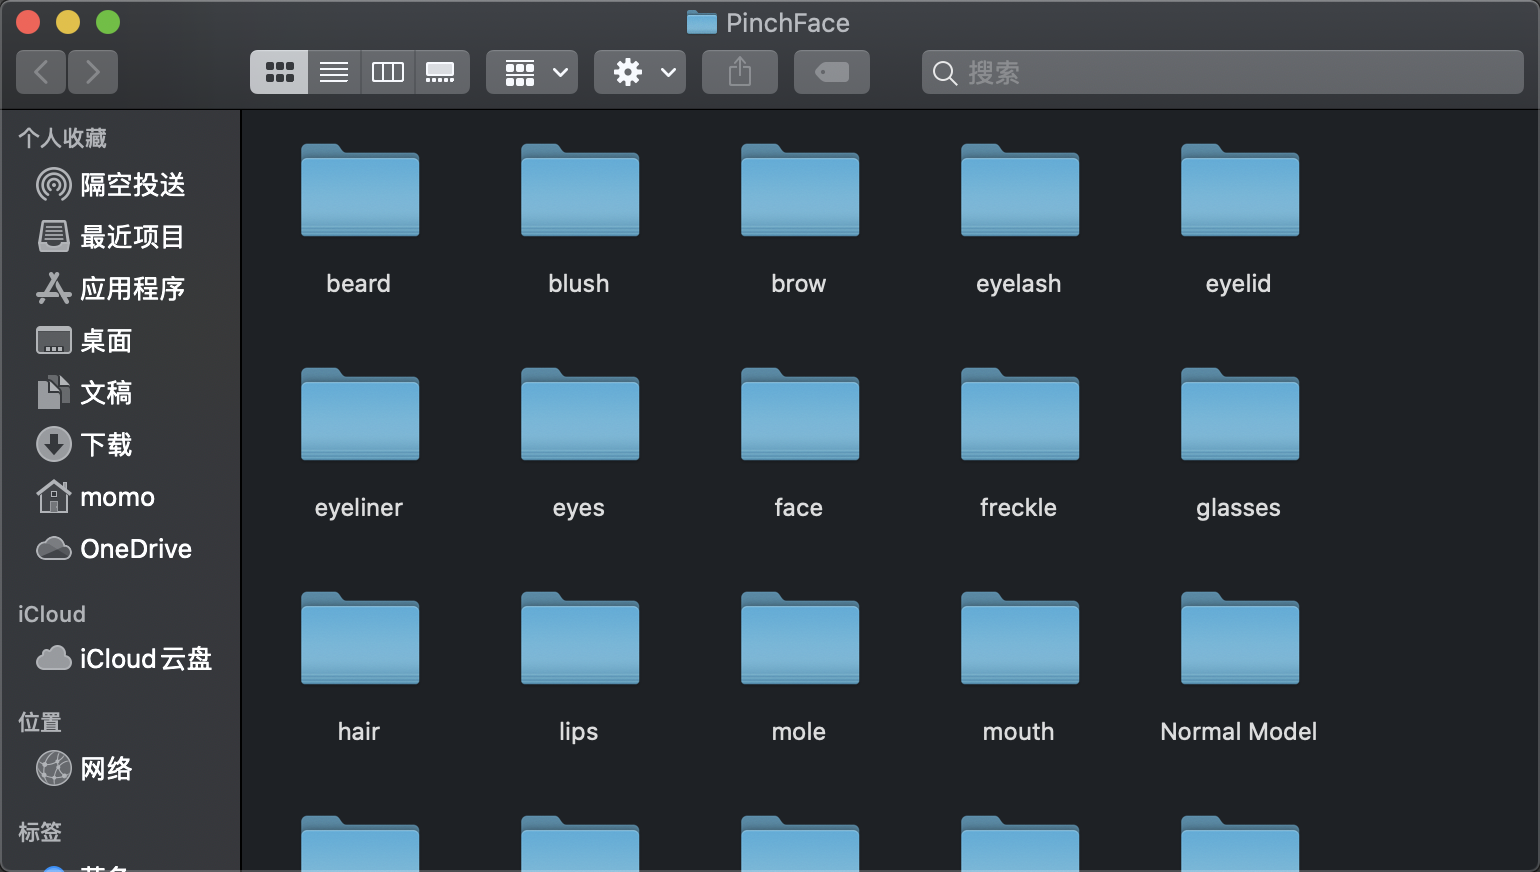
Task: Click the 'beard' folder name label
Action: (x=359, y=284)
